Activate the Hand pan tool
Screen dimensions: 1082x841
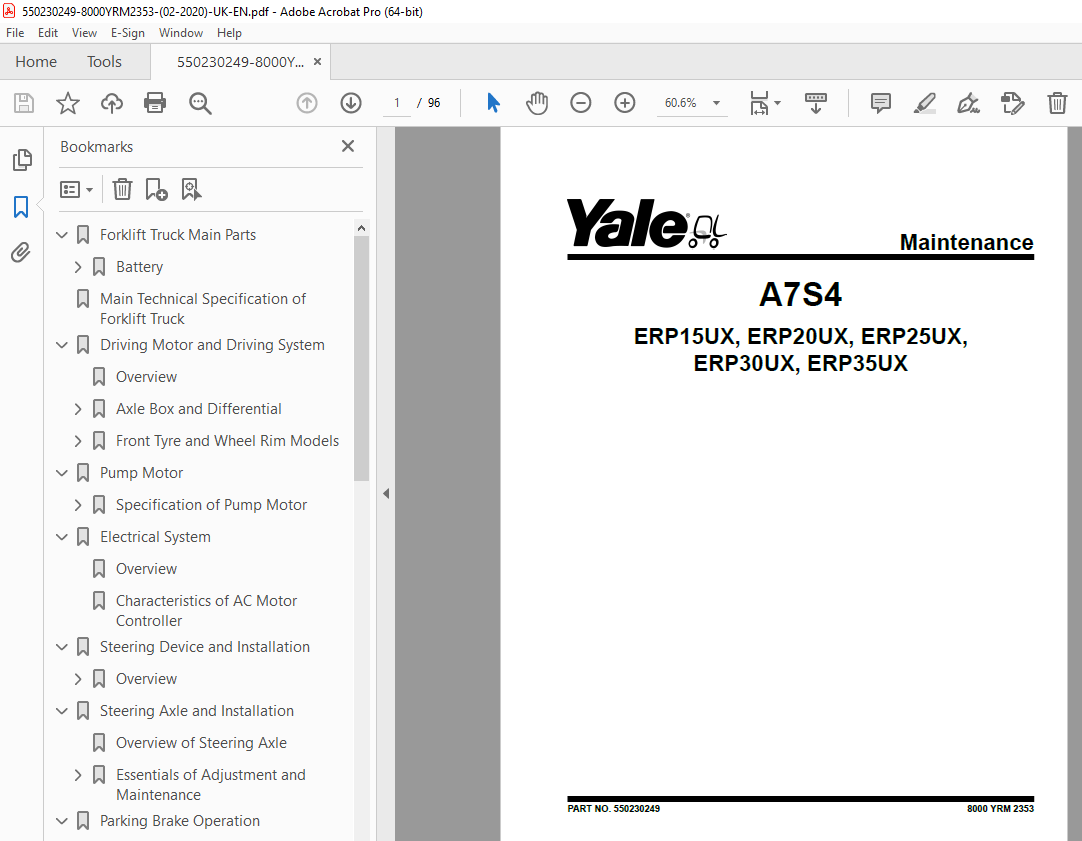(x=537, y=103)
